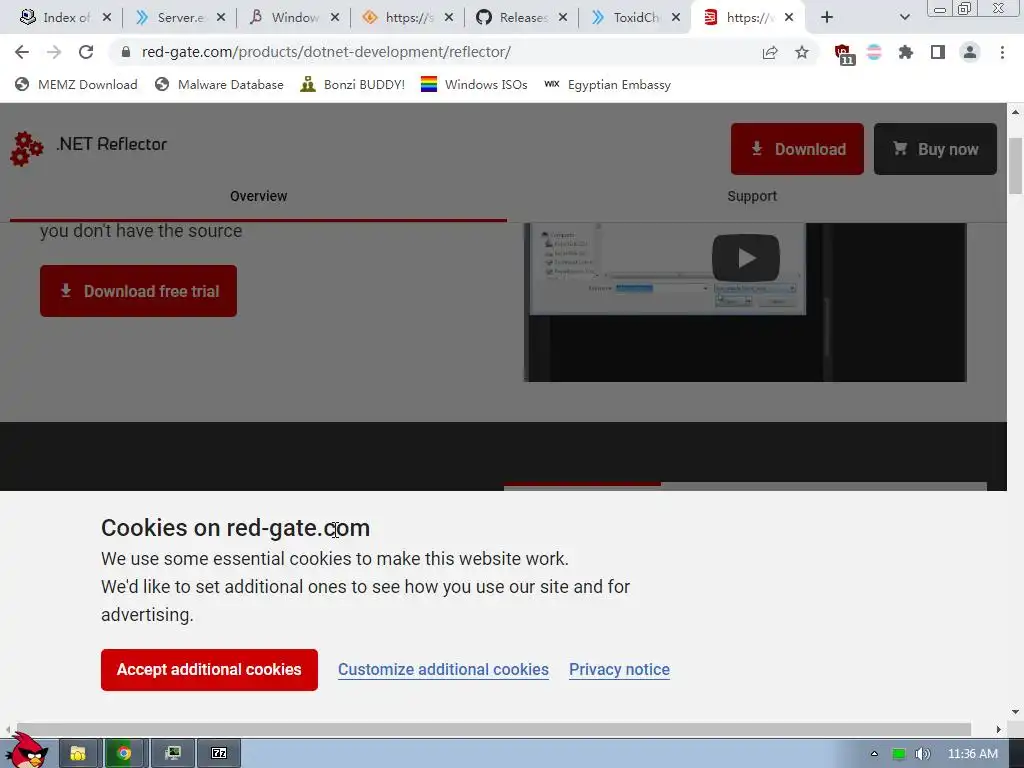Open 7-Zip from the taskbar
Viewport: 1024px width, 768px height.
tap(219, 754)
